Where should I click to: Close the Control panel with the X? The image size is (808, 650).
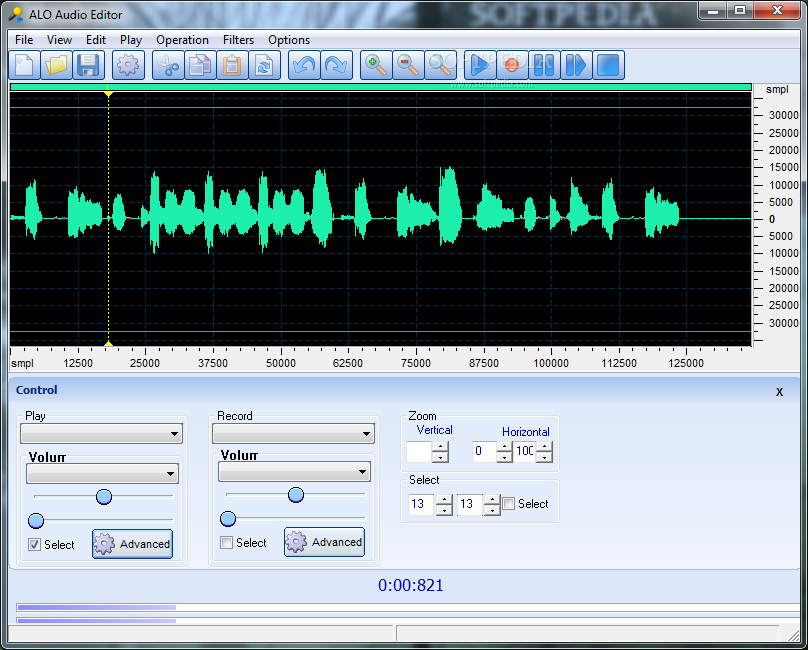(779, 392)
